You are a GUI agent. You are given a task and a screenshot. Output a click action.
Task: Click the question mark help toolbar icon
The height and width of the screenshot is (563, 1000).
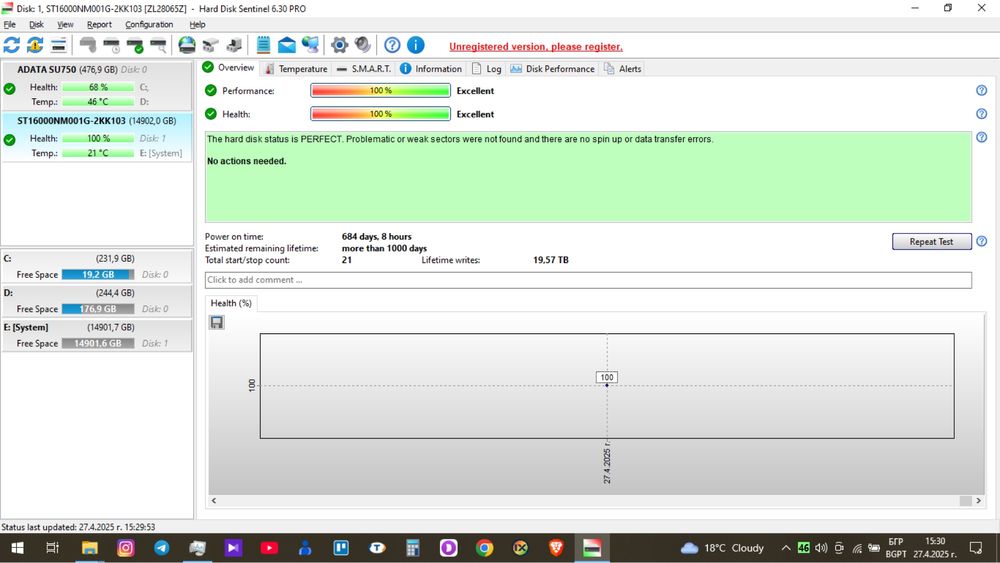pyautogui.click(x=392, y=45)
